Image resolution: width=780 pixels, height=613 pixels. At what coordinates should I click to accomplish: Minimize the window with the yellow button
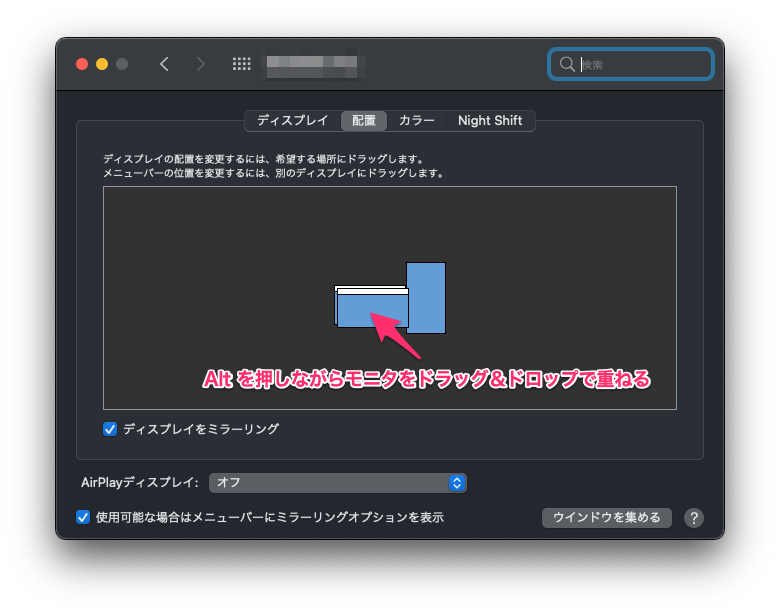tap(102, 64)
